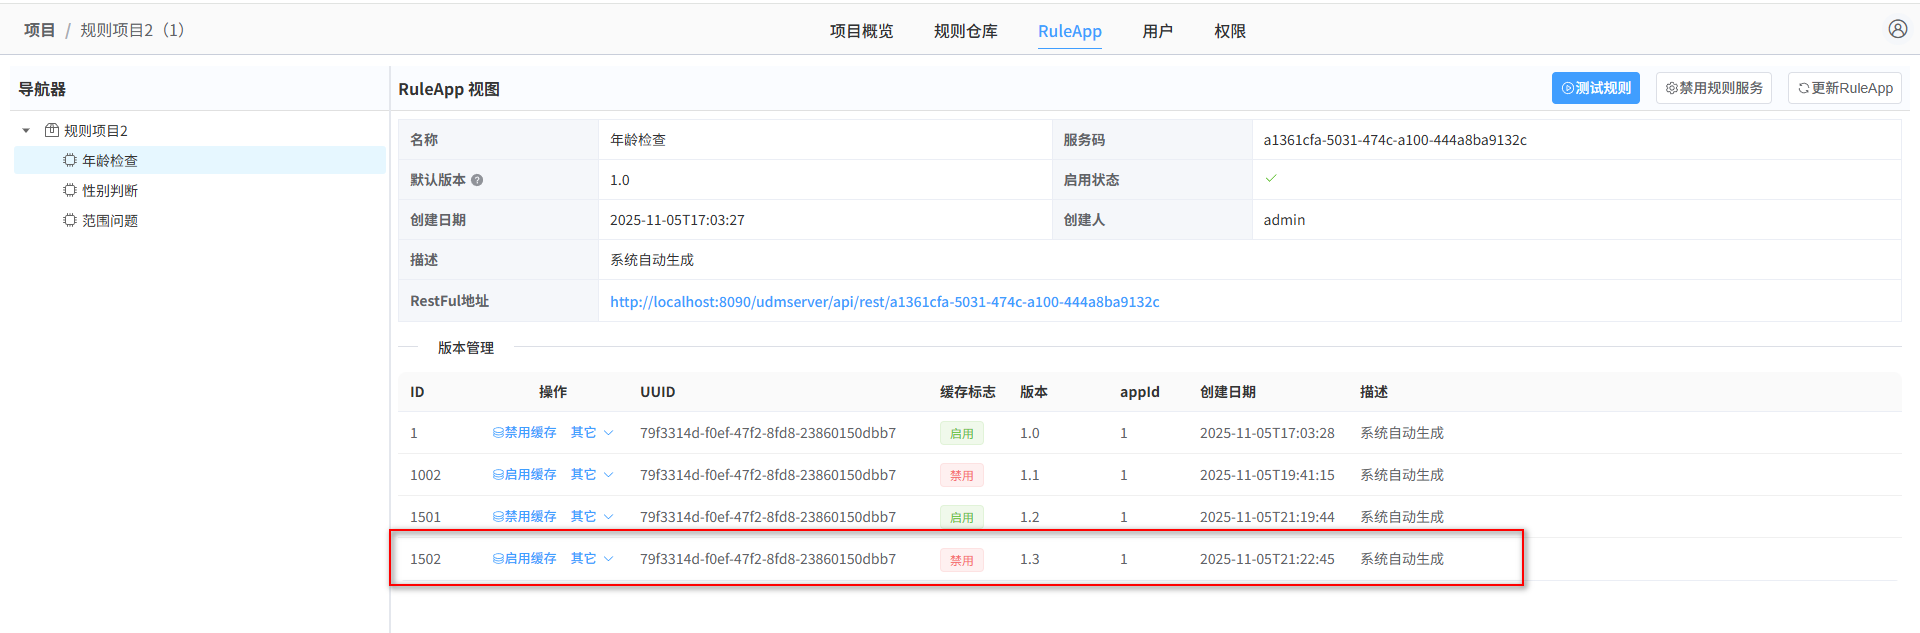The height and width of the screenshot is (633, 1920).
Task: Select 范围问题 in the navigator tree
Action: pyautogui.click(x=110, y=221)
